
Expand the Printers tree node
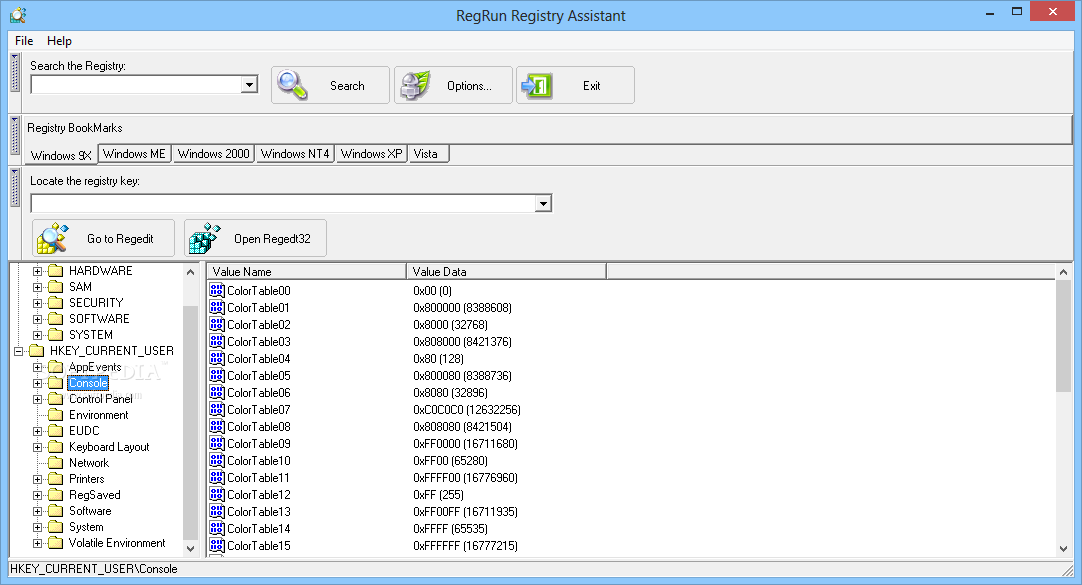[x=38, y=479]
